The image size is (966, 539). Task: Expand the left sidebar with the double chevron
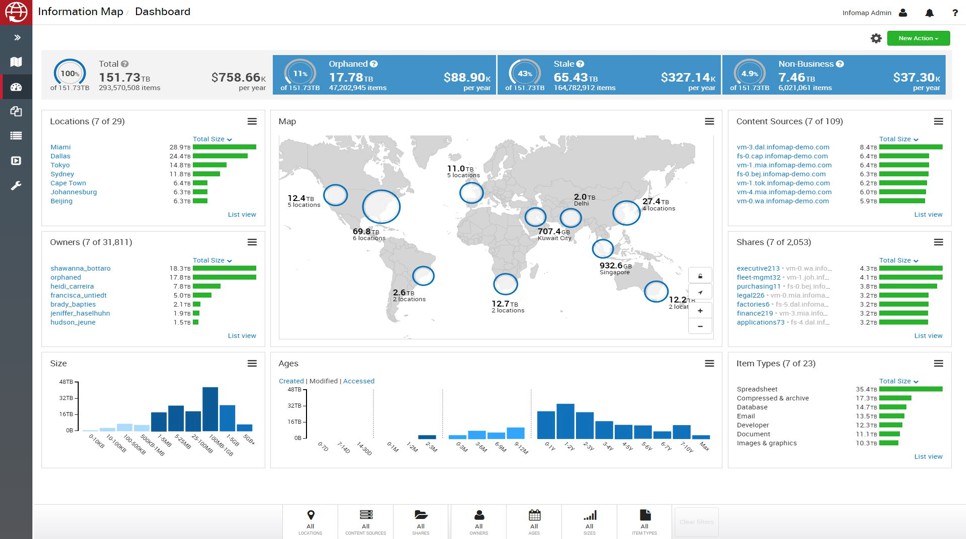click(16, 37)
